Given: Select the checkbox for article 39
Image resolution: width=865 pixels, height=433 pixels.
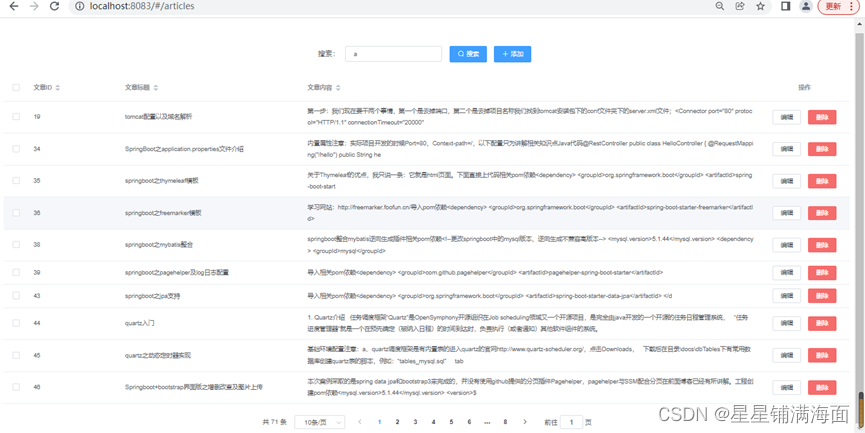Looking at the screenshot, I should (x=16, y=272).
